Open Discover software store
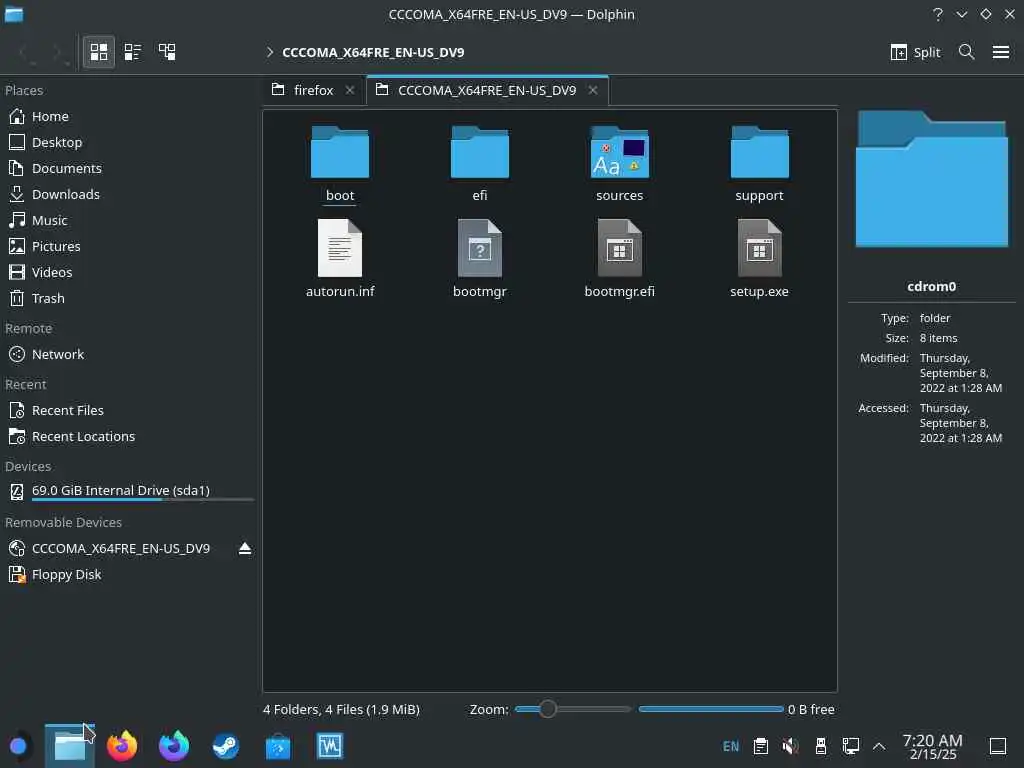Viewport: 1024px width, 768px height. click(278, 746)
